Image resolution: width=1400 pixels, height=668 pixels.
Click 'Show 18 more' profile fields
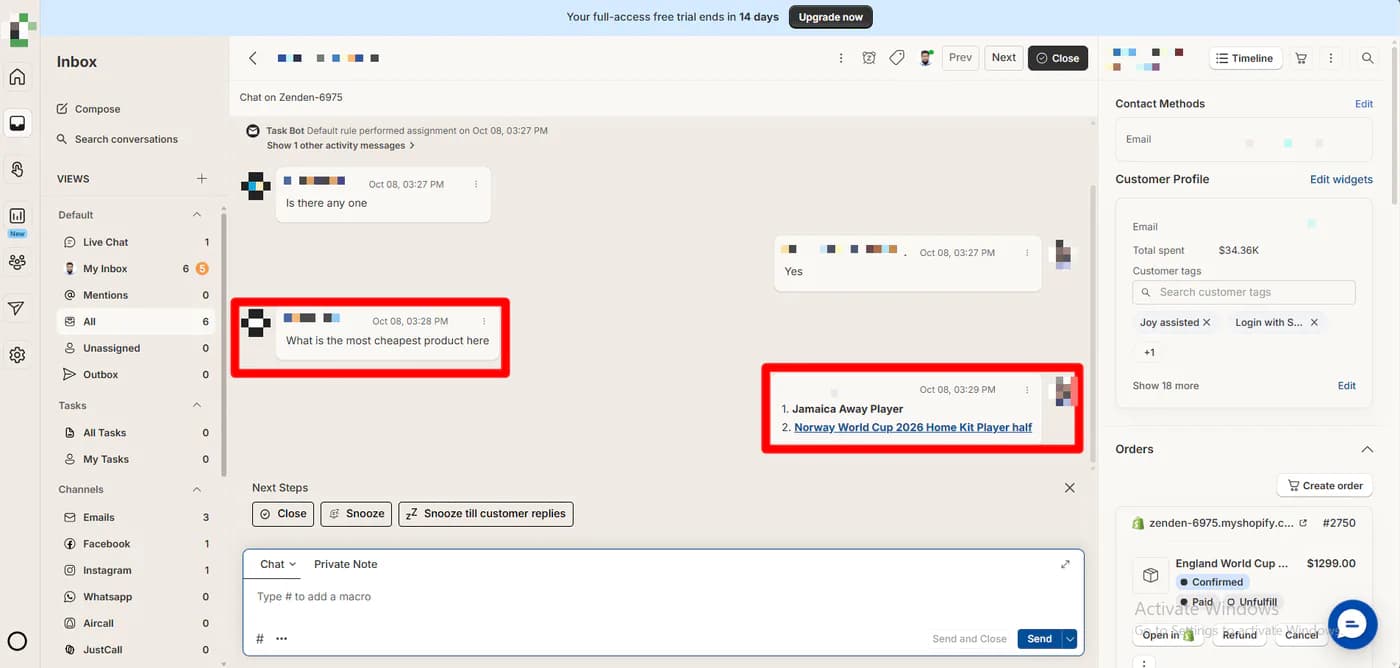tap(1165, 386)
